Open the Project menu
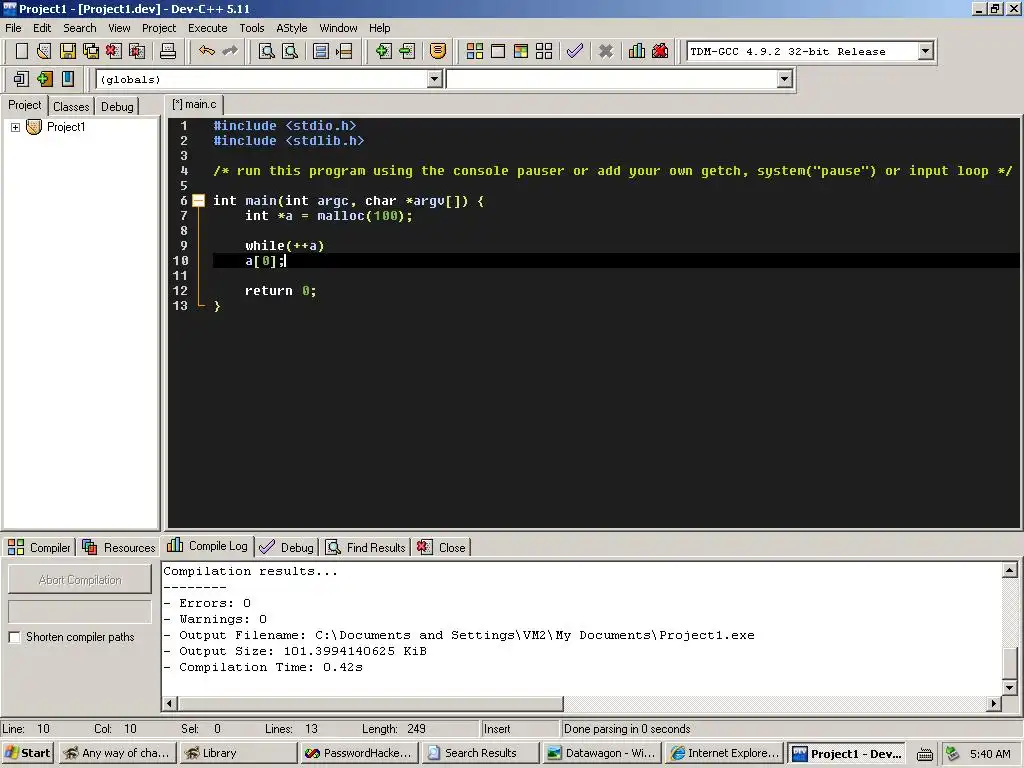Screen dimensions: 1024x768 (159, 28)
